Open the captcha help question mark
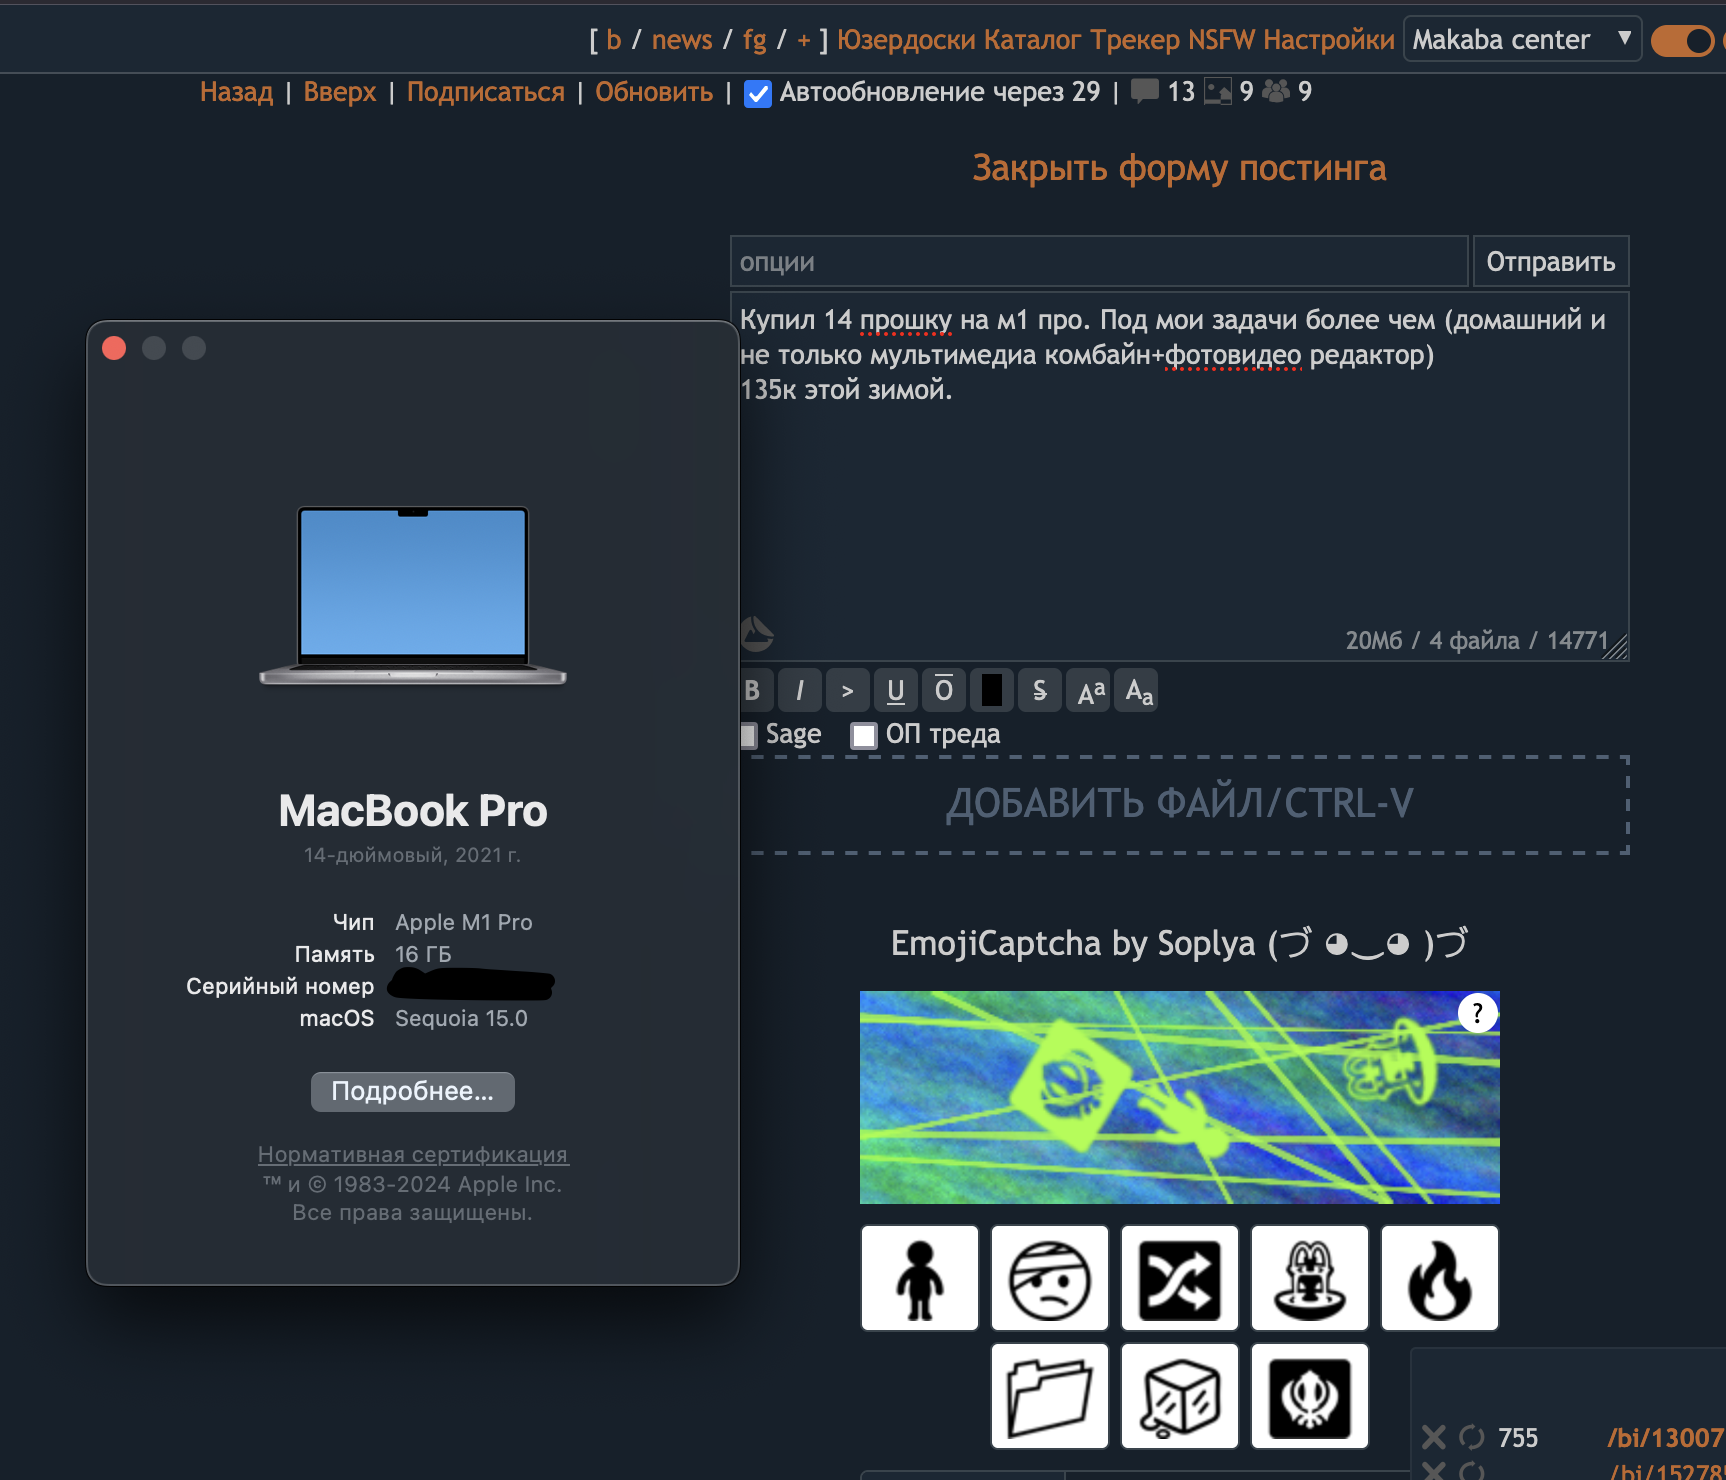The width and height of the screenshot is (1726, 1480). pyautogui.click(x=1477, y=1013)
